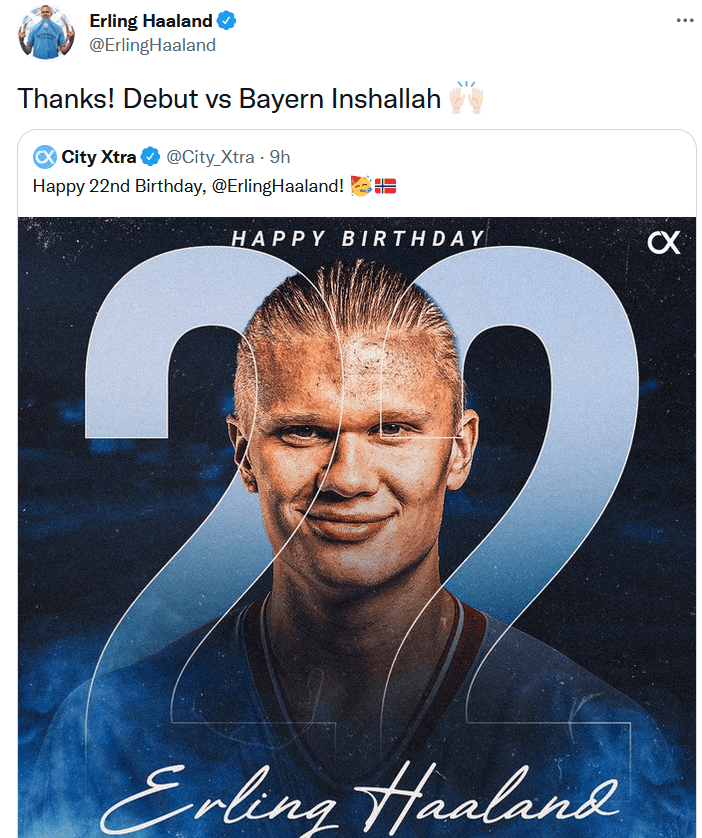Viewport: 702px width, 838px height.
Task: Click Erling Haaland's profile avatar
Action: click(x=44, y=32)
